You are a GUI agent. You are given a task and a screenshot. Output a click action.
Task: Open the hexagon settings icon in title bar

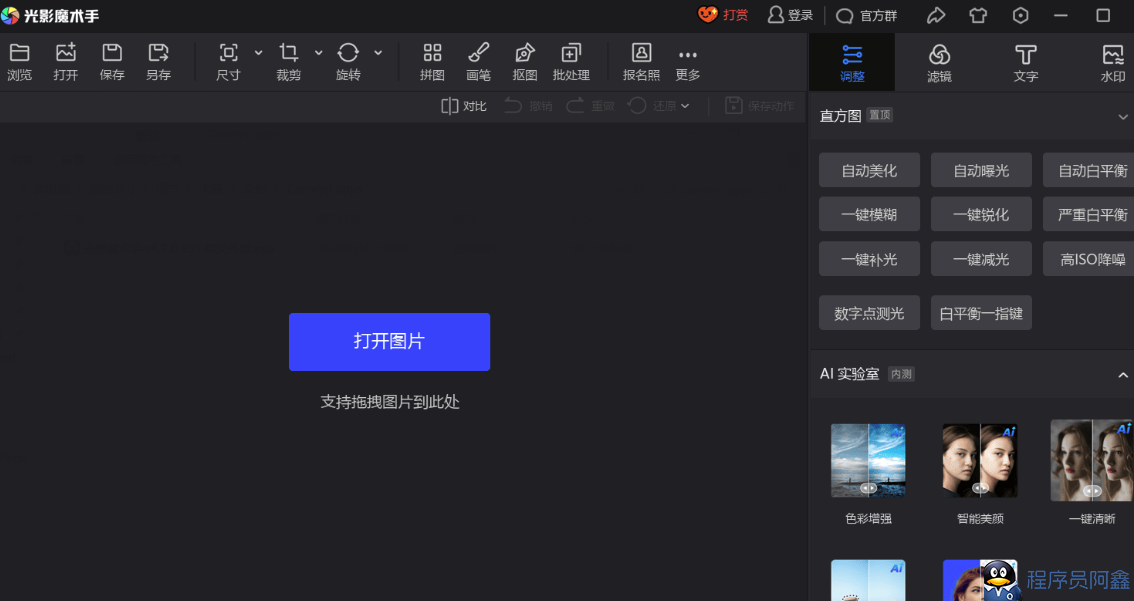(1020, 15)
